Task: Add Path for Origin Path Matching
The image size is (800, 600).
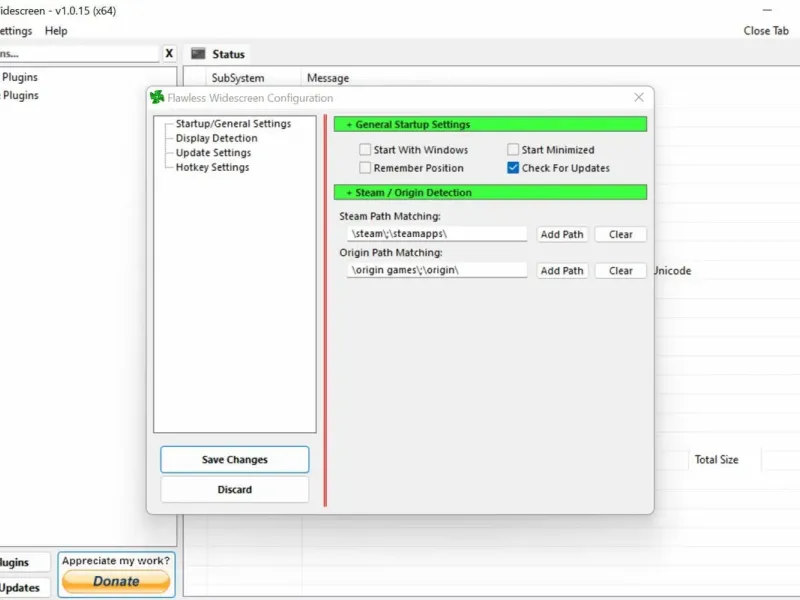Action: (x=562, y=270)
